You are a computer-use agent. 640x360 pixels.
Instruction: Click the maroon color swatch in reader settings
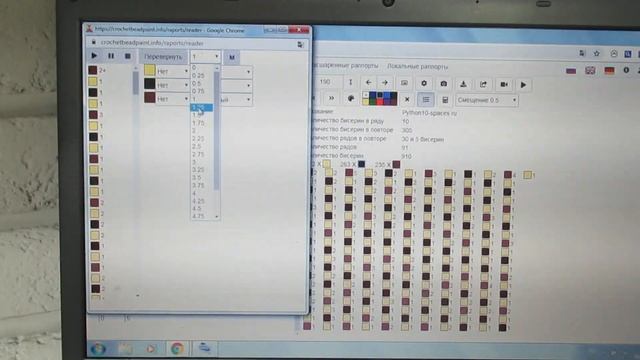[x=149, y=98]
